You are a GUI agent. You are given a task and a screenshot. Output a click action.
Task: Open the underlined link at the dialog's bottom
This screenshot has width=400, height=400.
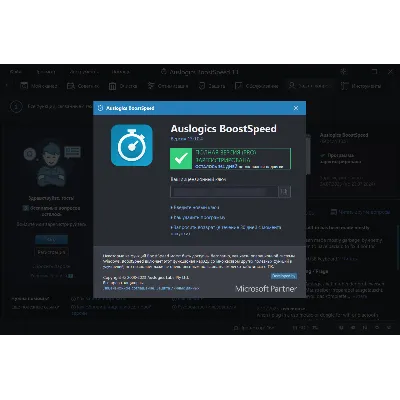point(151,288)
